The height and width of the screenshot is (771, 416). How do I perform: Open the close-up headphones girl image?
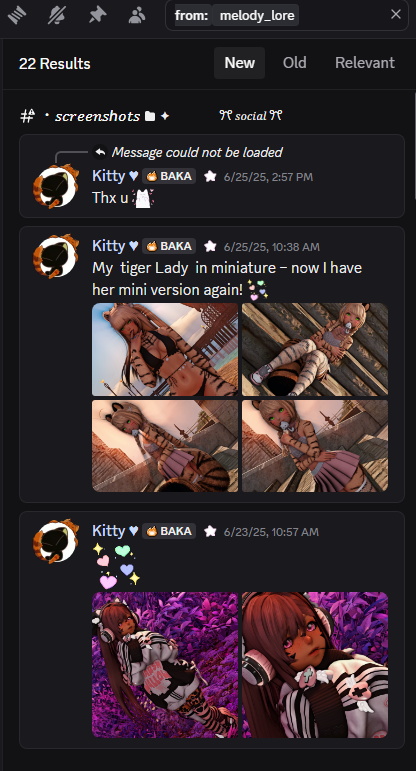315,665
